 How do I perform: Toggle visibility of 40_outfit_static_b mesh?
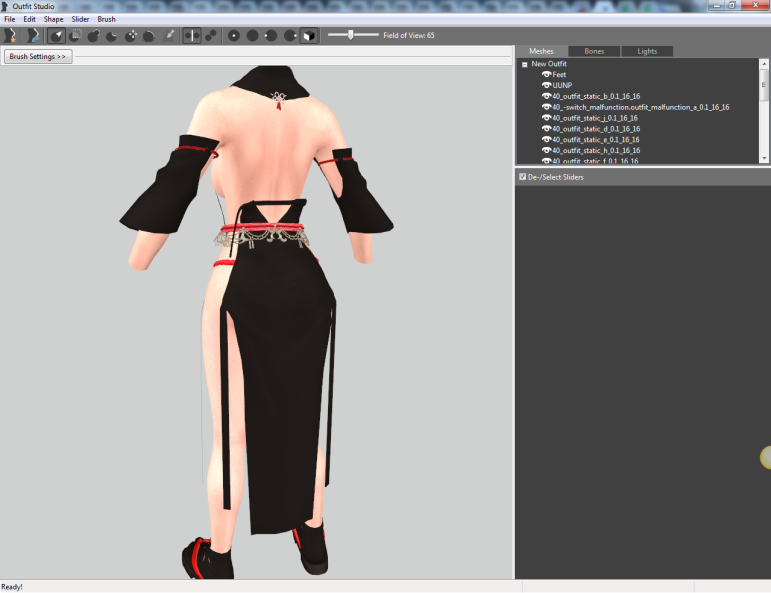click(546, 96)
